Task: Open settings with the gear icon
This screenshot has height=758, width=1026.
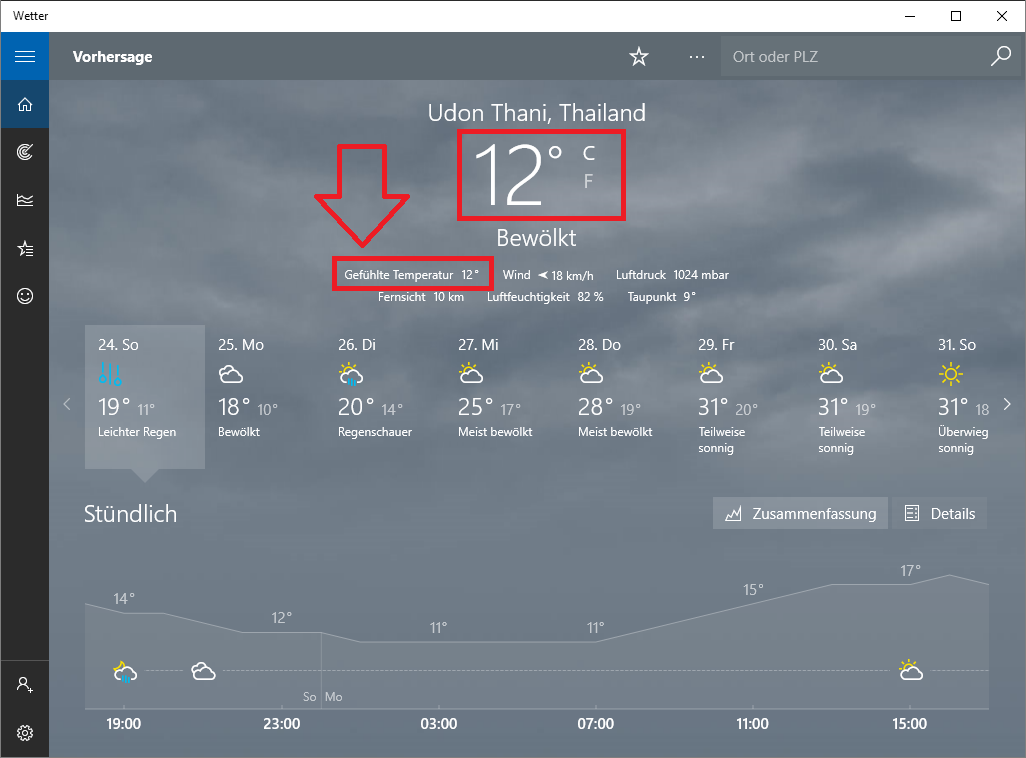Action: coord(25,733)
